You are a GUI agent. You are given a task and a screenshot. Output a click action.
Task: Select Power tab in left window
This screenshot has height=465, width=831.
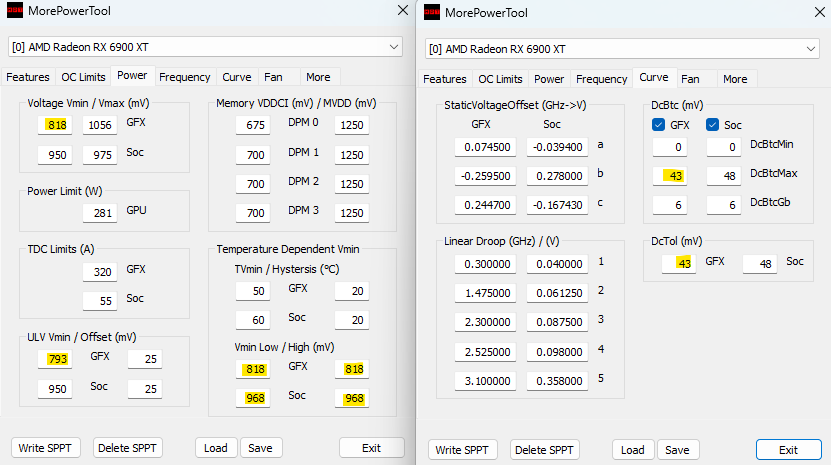point(132,76)
